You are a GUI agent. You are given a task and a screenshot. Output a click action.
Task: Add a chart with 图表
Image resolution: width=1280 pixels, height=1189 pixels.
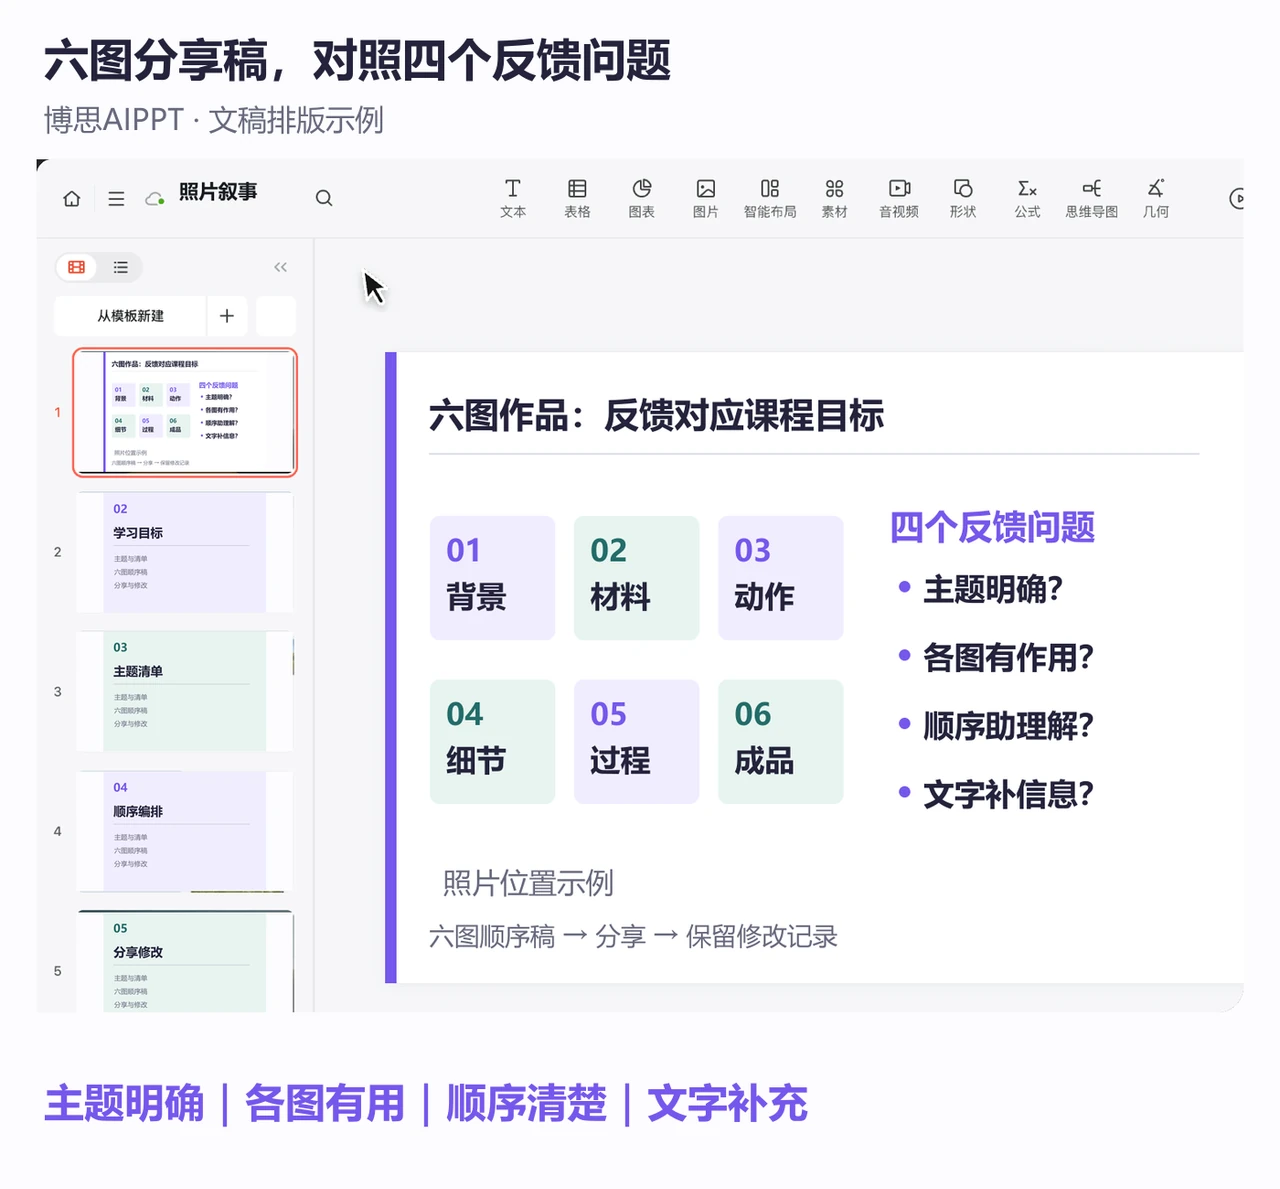[x=642, y=198]
